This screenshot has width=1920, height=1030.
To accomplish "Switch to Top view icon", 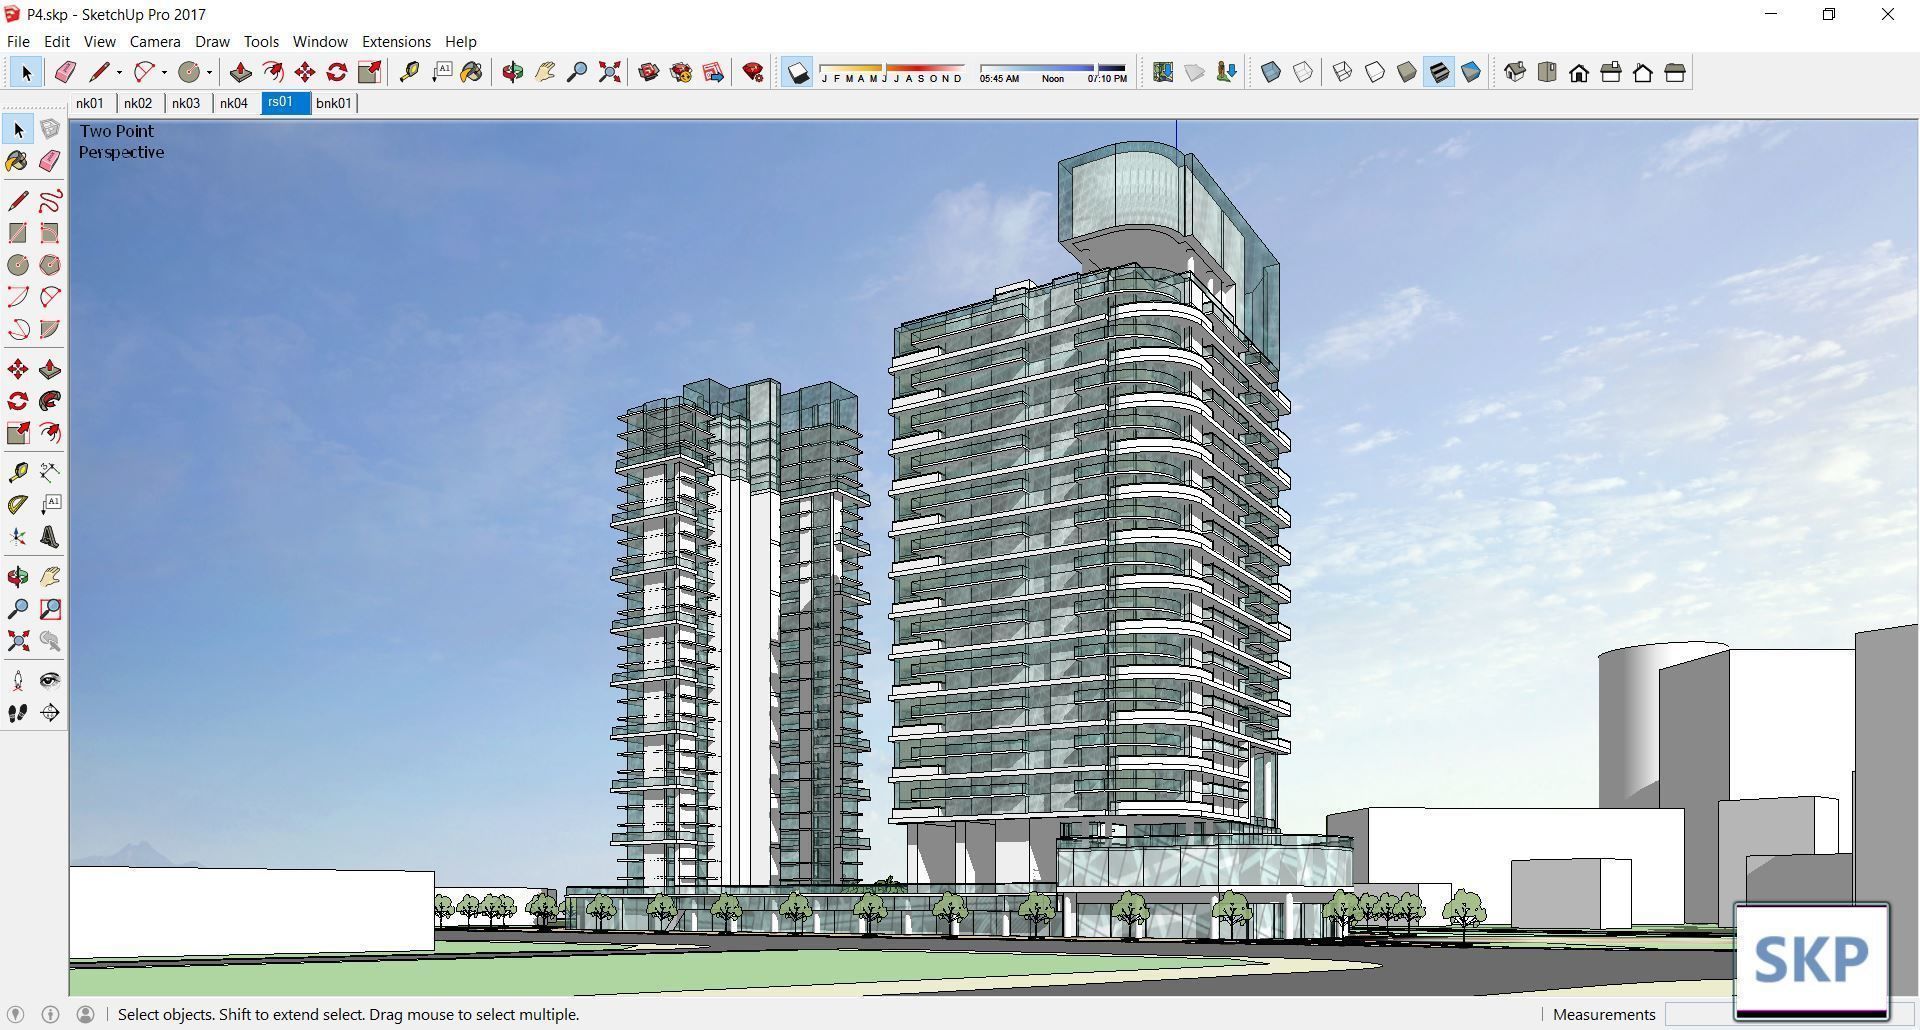I will point(1547,72).
